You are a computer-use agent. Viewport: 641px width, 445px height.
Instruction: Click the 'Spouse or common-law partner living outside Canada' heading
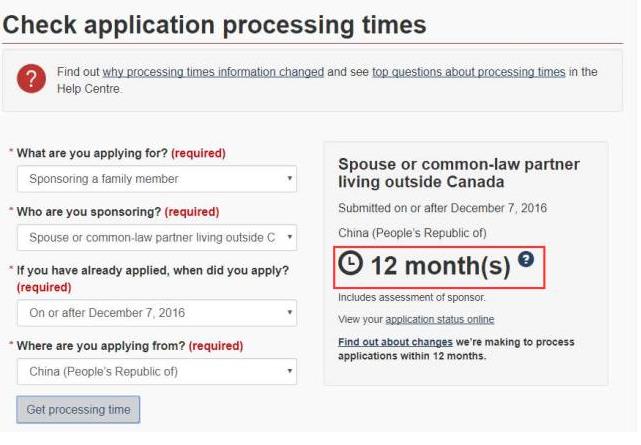(x=459, y=173)
